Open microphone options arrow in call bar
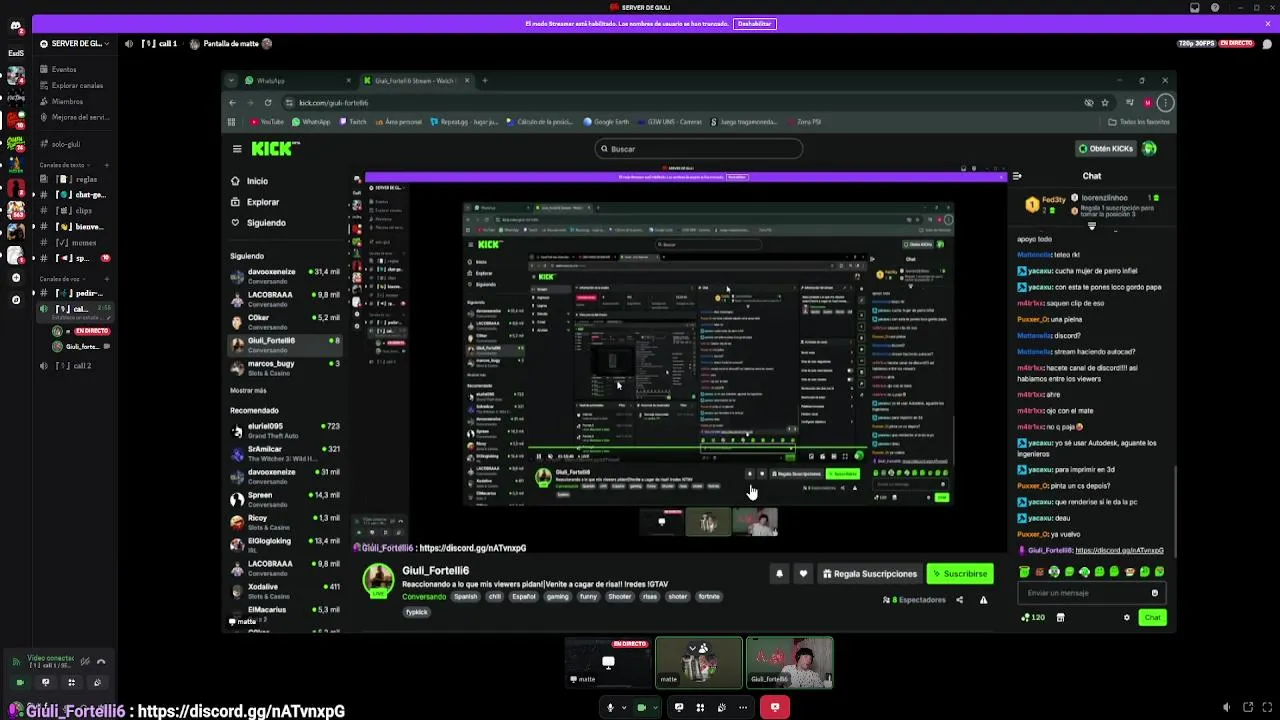 (623, 707)
